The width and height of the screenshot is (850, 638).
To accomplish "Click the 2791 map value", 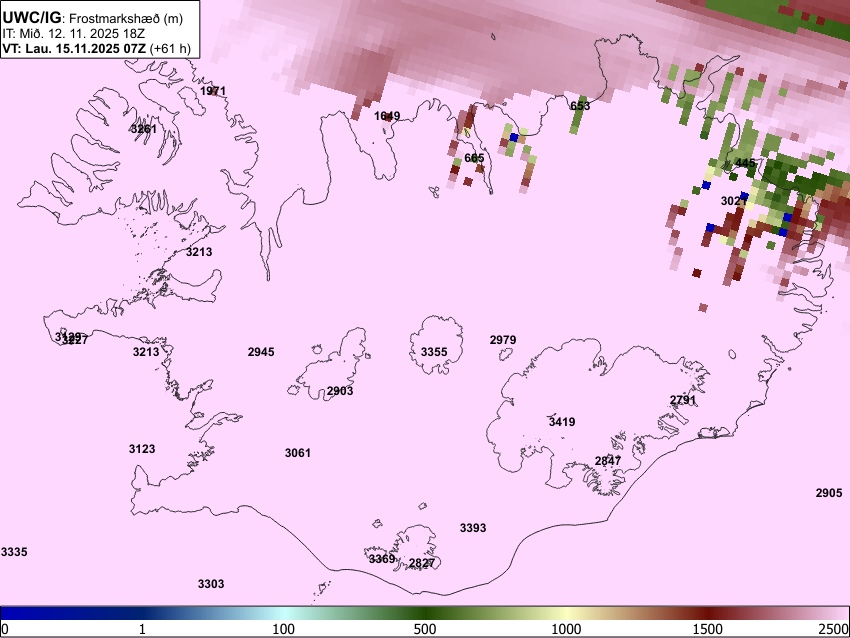I will point(683,400).
